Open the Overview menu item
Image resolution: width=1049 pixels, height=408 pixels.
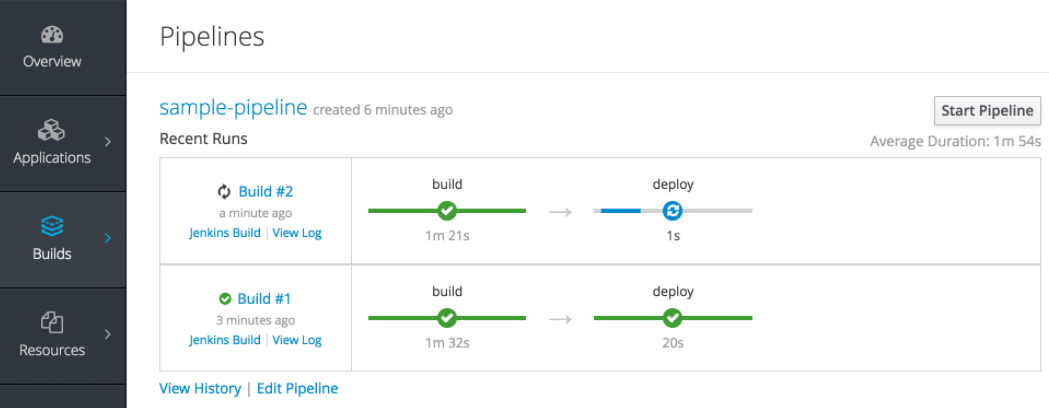(x=52, y=61)
